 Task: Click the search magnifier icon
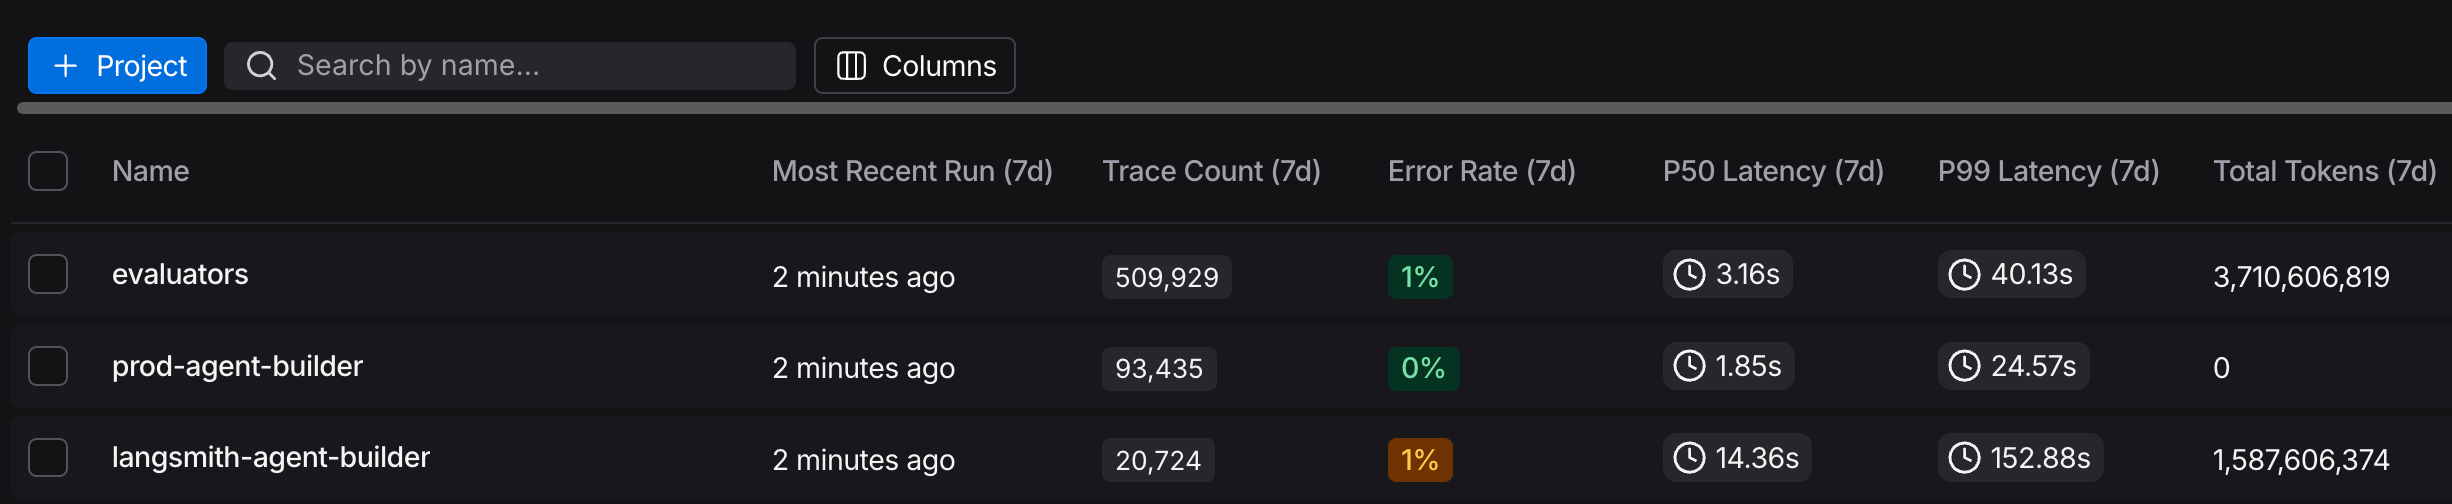[262, 66]
